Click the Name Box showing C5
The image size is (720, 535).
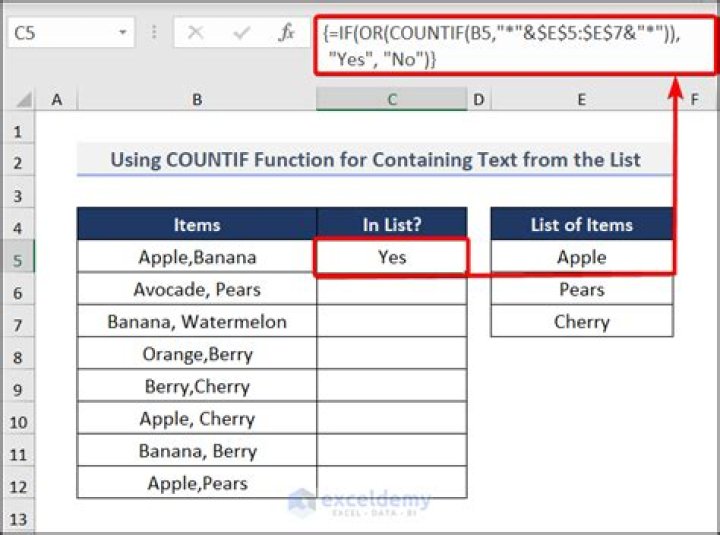click(71, 33)
